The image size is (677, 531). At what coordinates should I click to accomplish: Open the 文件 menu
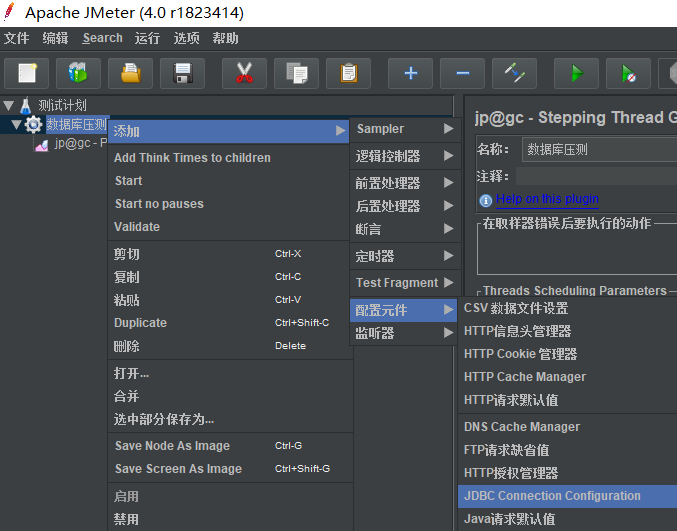point(16,38)
